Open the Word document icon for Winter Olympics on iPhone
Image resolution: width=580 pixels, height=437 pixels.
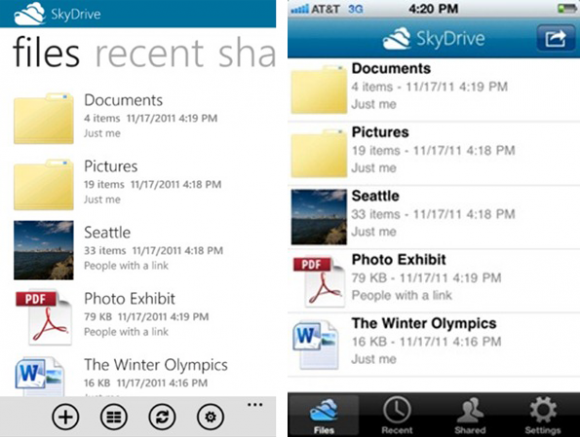316,345
